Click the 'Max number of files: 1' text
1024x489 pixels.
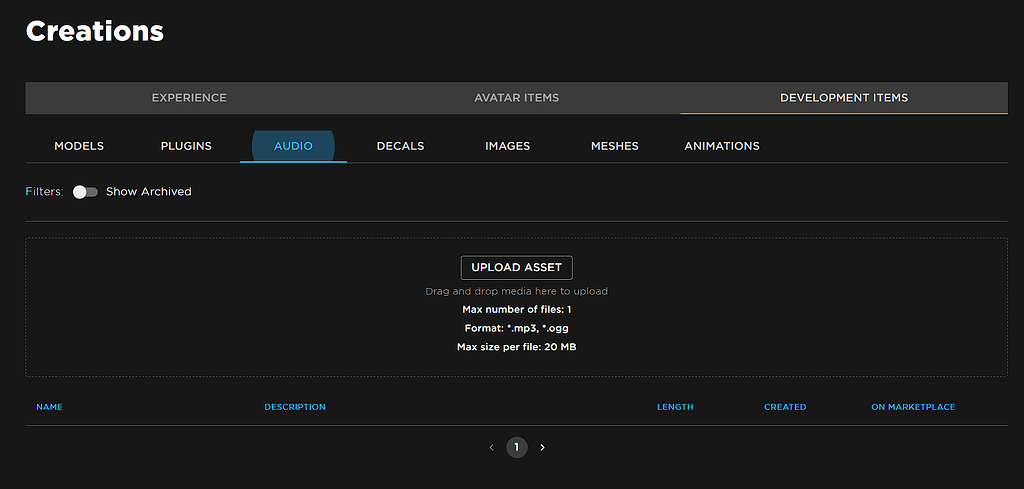pyautogui.click(x=517, y=309)
